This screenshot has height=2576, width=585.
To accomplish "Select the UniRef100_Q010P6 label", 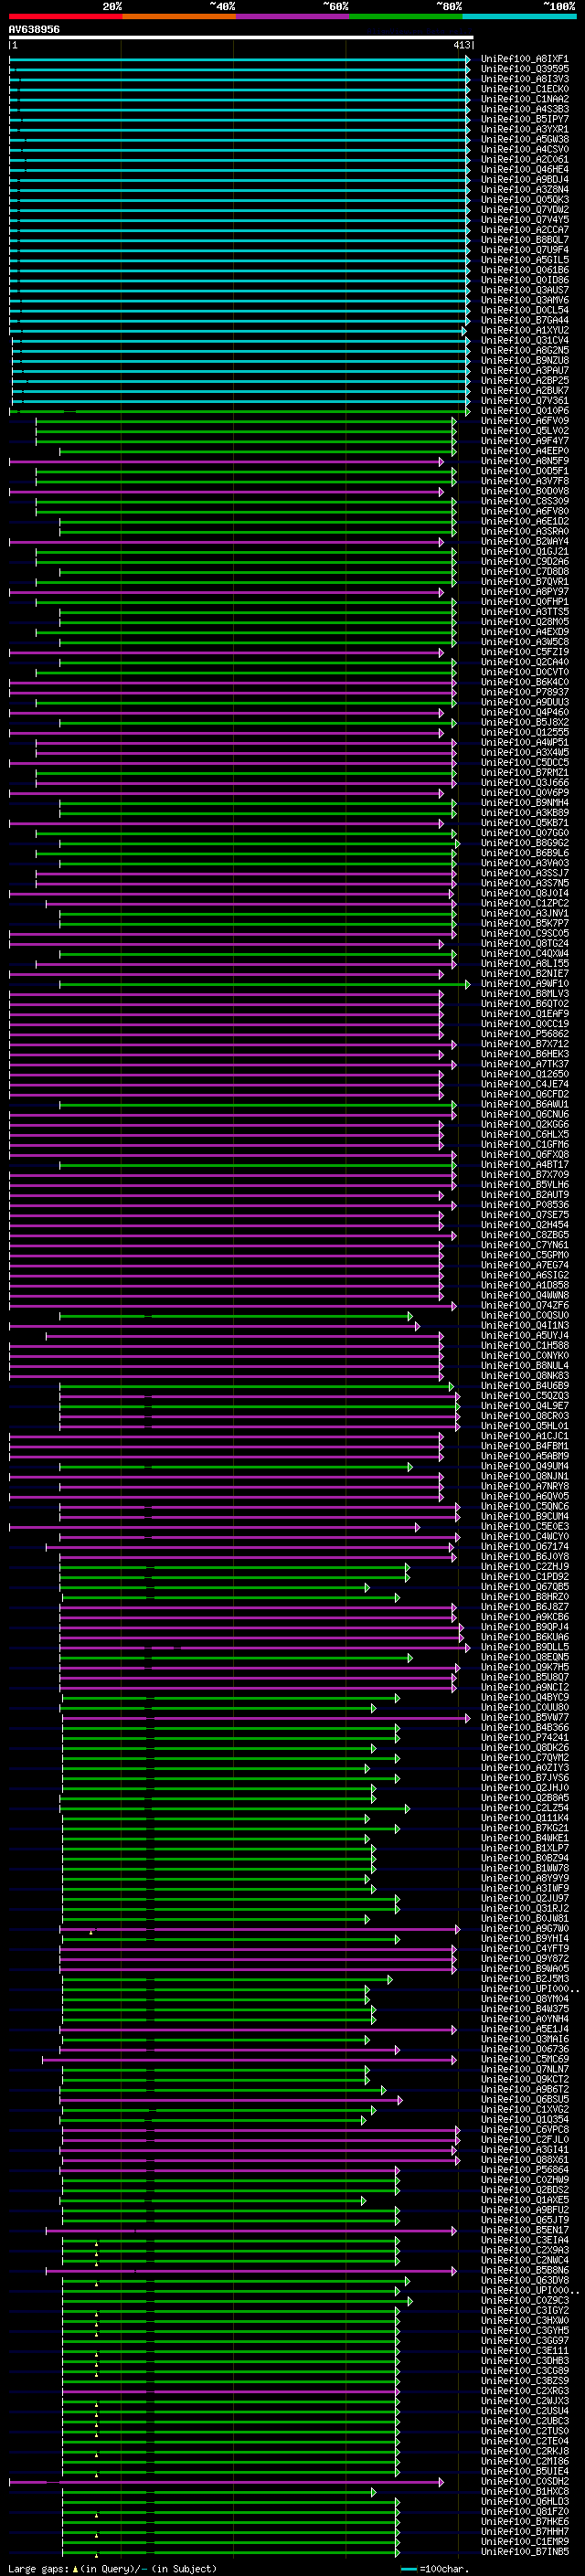I will (x=524, y=410).
